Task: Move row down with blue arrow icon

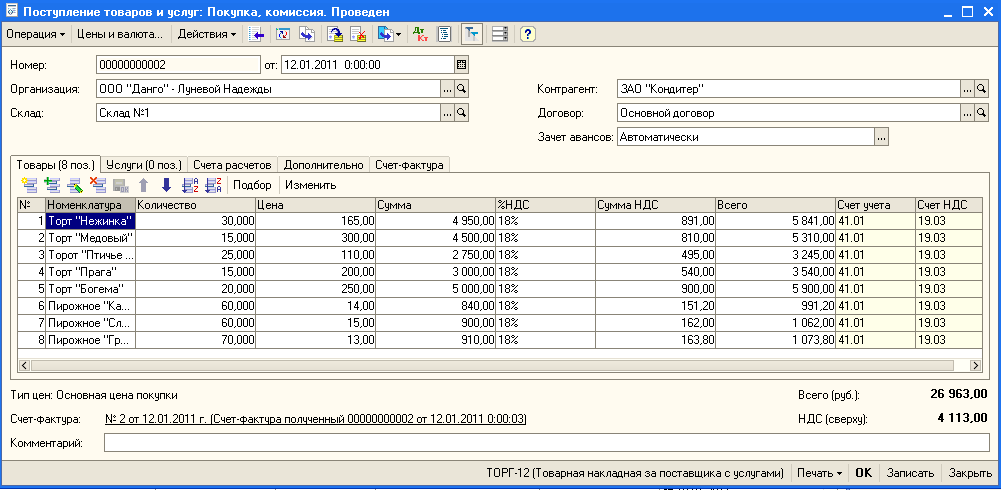Action: click(x=166, y=185)
